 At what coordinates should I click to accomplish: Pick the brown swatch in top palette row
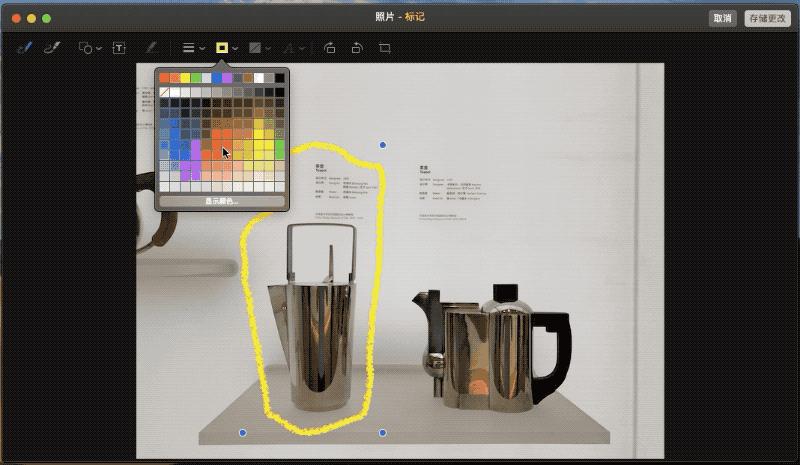pos(248,78)
